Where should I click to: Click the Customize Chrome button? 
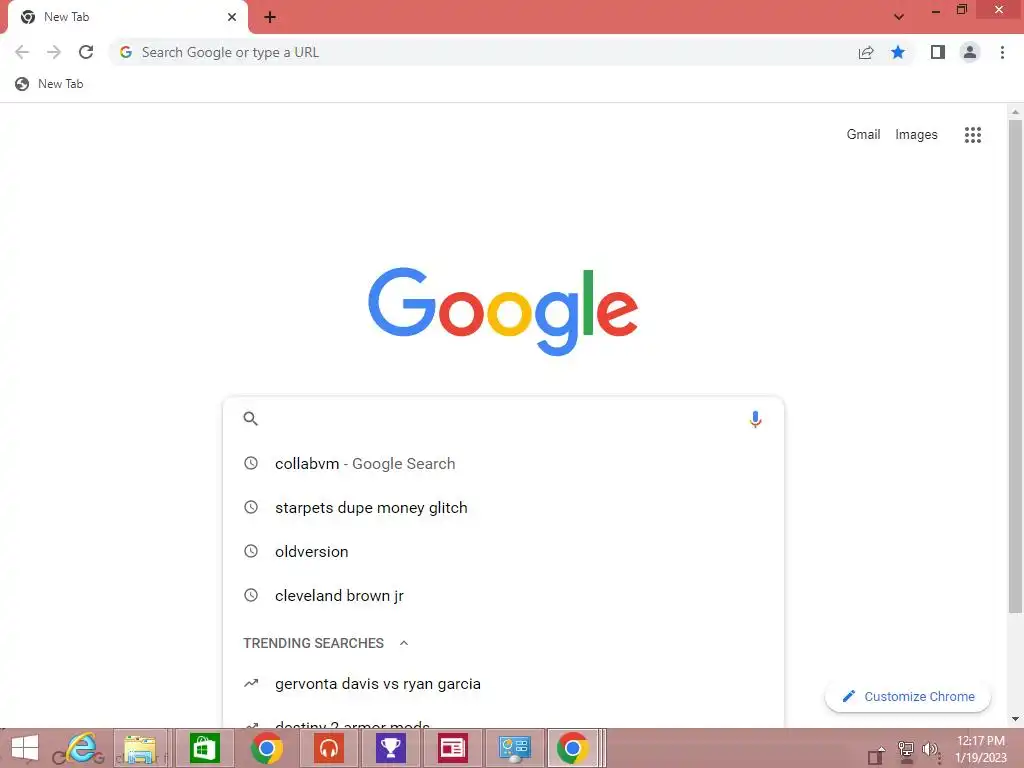[908, 696]
